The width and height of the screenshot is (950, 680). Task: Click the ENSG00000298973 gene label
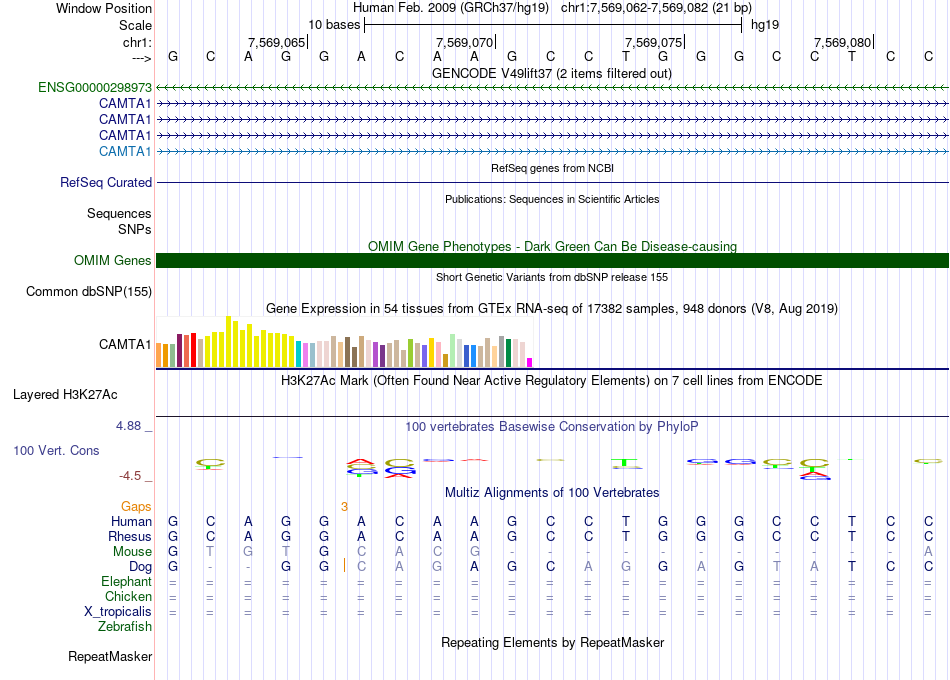pyautogui.click(x=95, y=88)
